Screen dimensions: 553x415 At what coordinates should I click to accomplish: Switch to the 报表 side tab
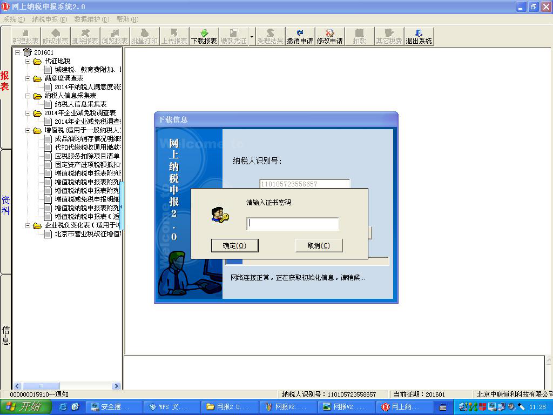point(5,81)
